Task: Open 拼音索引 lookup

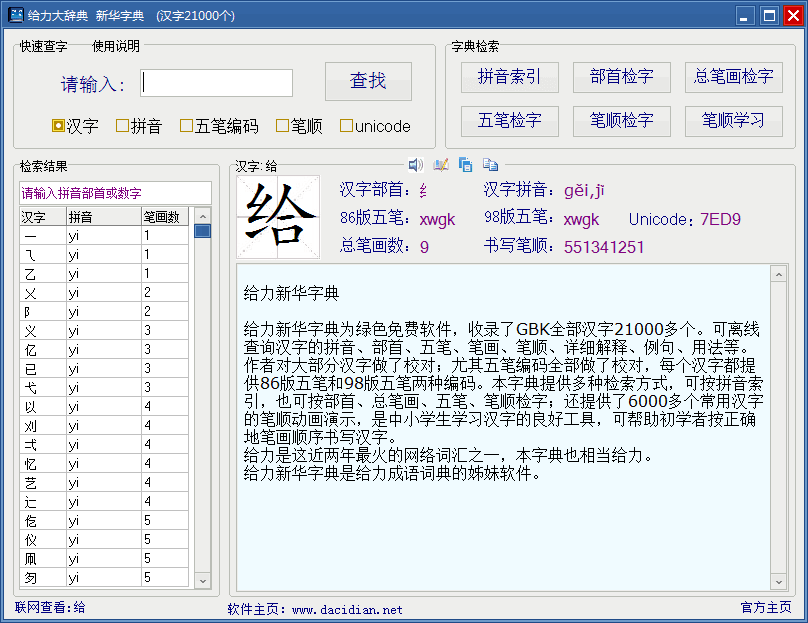Action: point(510,77)
